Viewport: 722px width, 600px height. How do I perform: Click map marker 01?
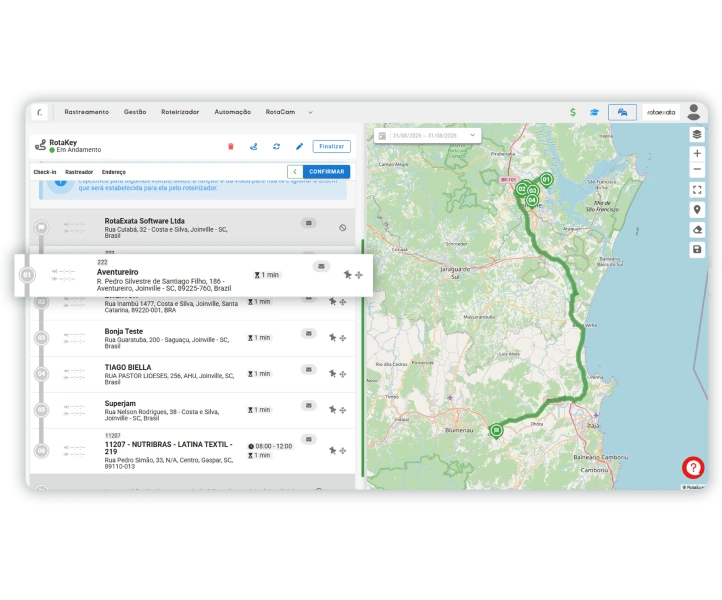point(546,180)
